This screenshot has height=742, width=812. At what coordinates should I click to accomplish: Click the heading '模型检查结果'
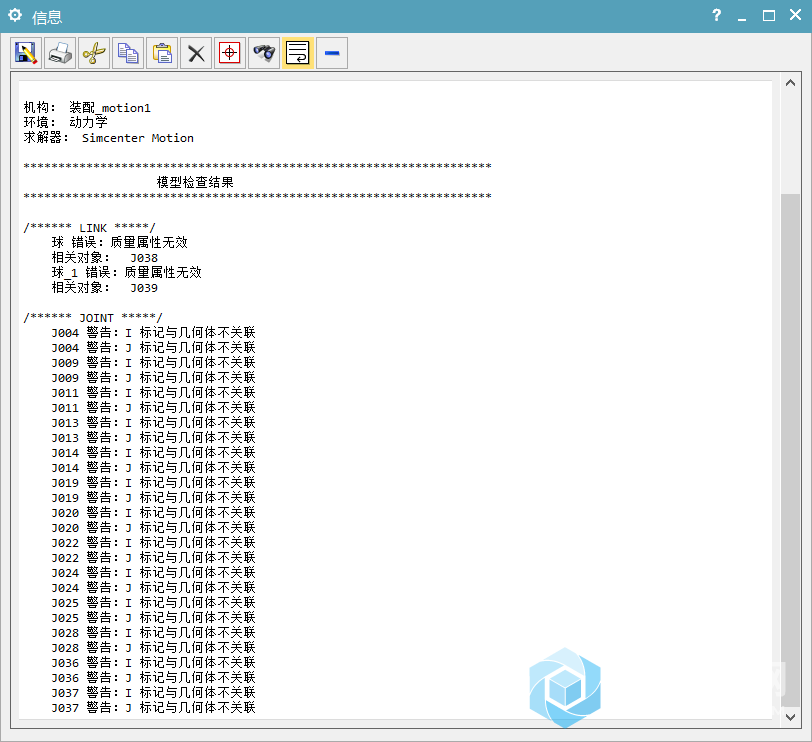click(195, 182)
